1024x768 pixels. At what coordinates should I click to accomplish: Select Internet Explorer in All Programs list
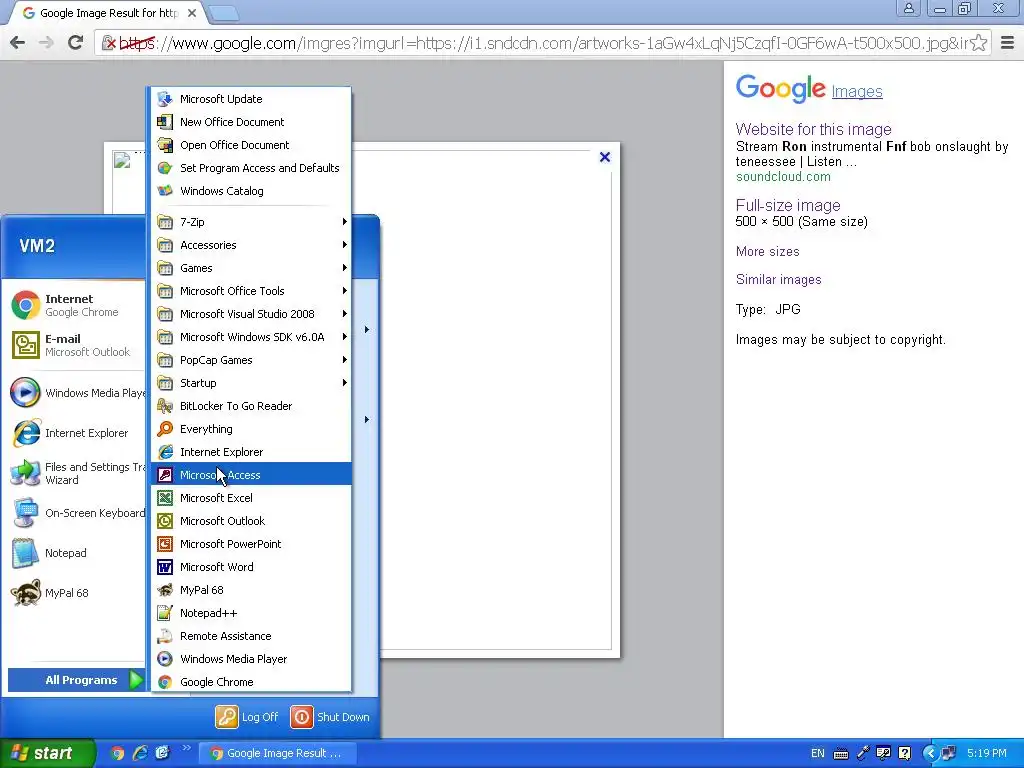251,452
